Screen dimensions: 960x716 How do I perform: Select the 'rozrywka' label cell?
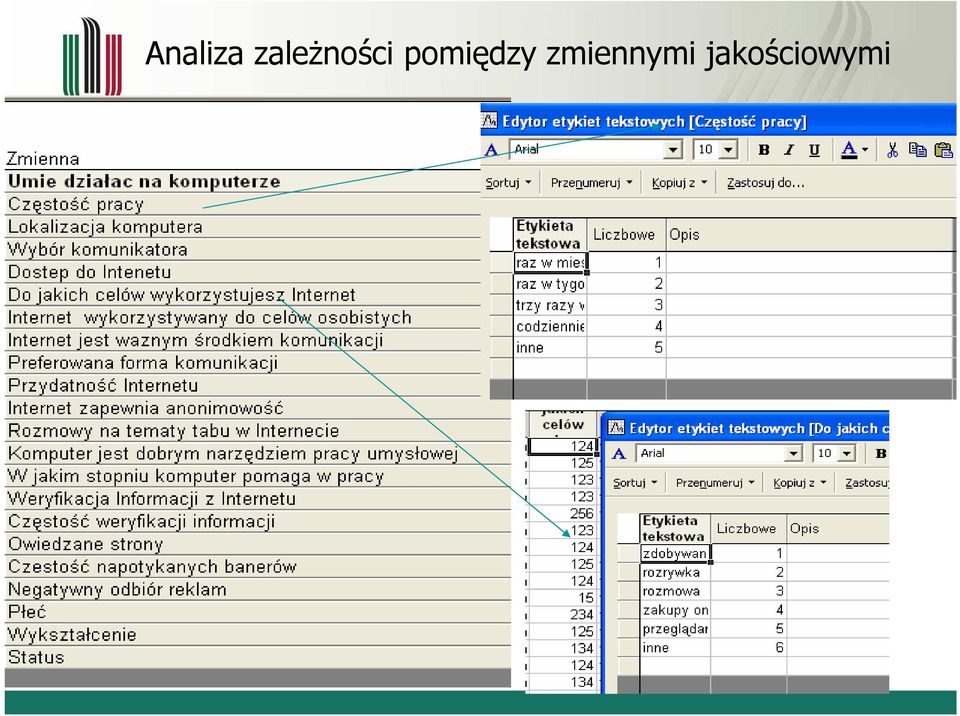pos(675,572)
